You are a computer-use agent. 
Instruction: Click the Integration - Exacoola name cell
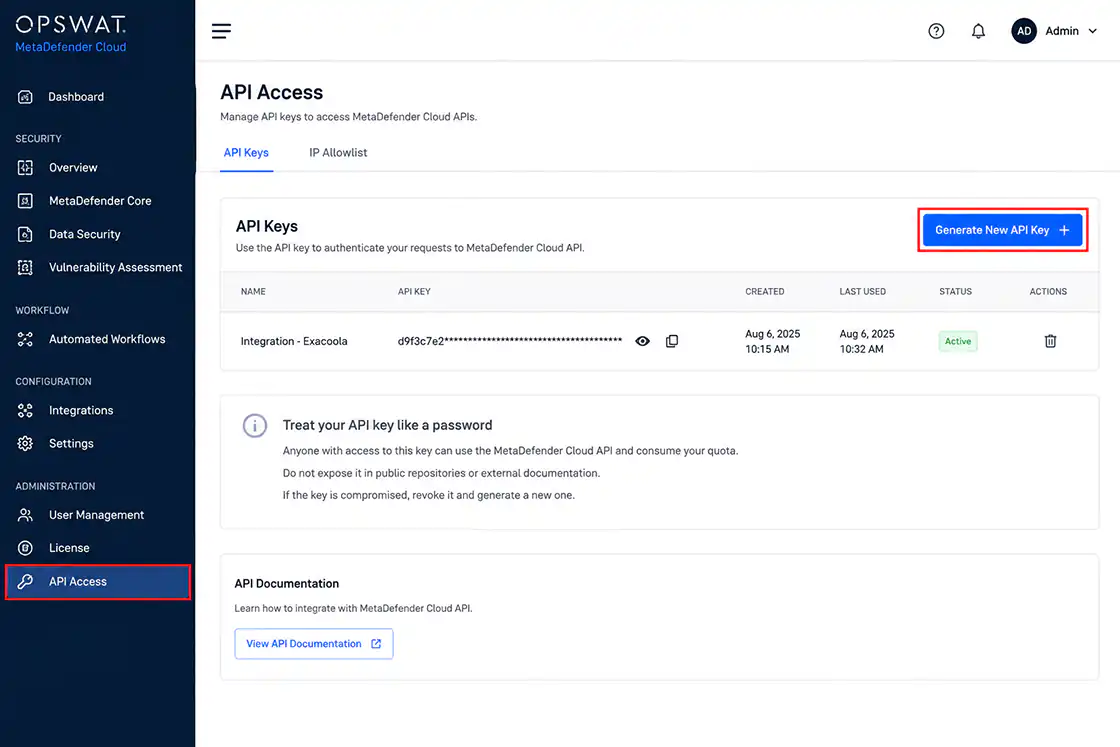tap(294, 341)
